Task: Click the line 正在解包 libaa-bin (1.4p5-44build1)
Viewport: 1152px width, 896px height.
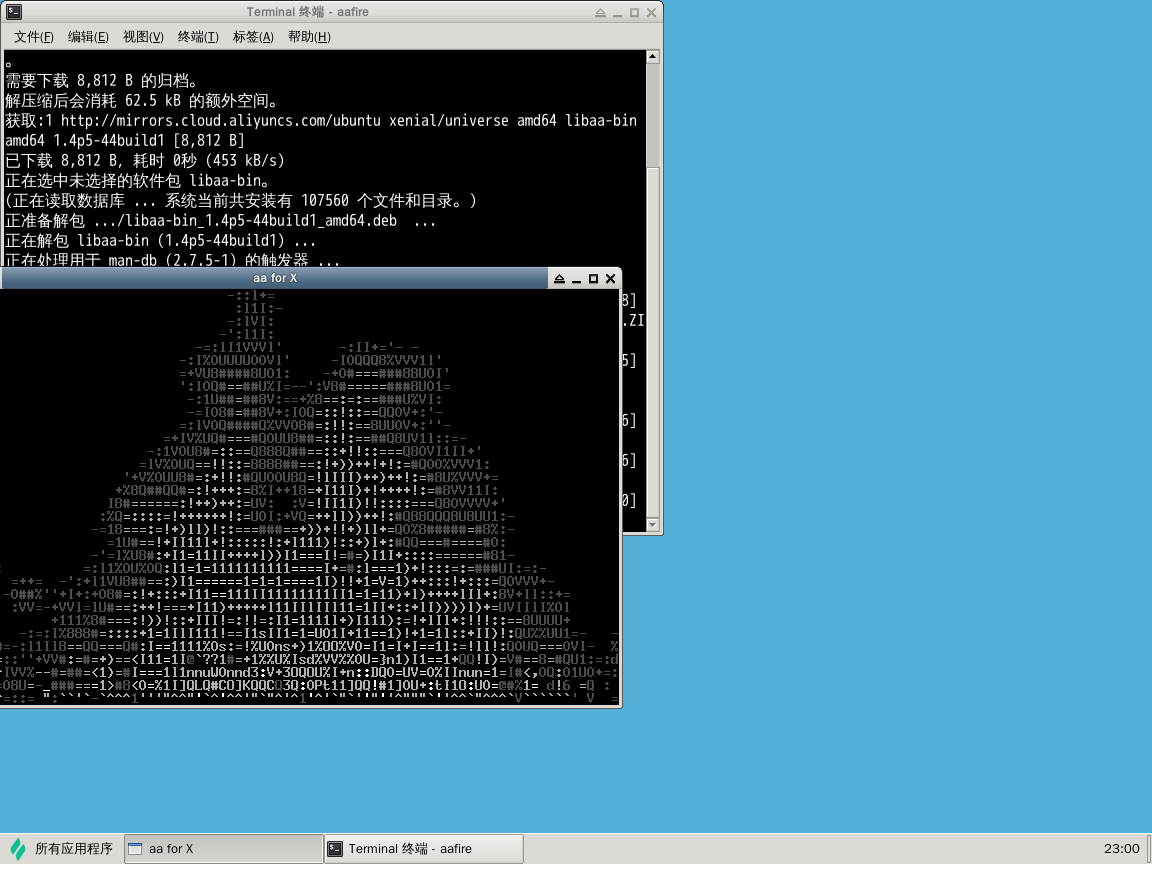Action: pyautogui.click(x=160, y=240)
